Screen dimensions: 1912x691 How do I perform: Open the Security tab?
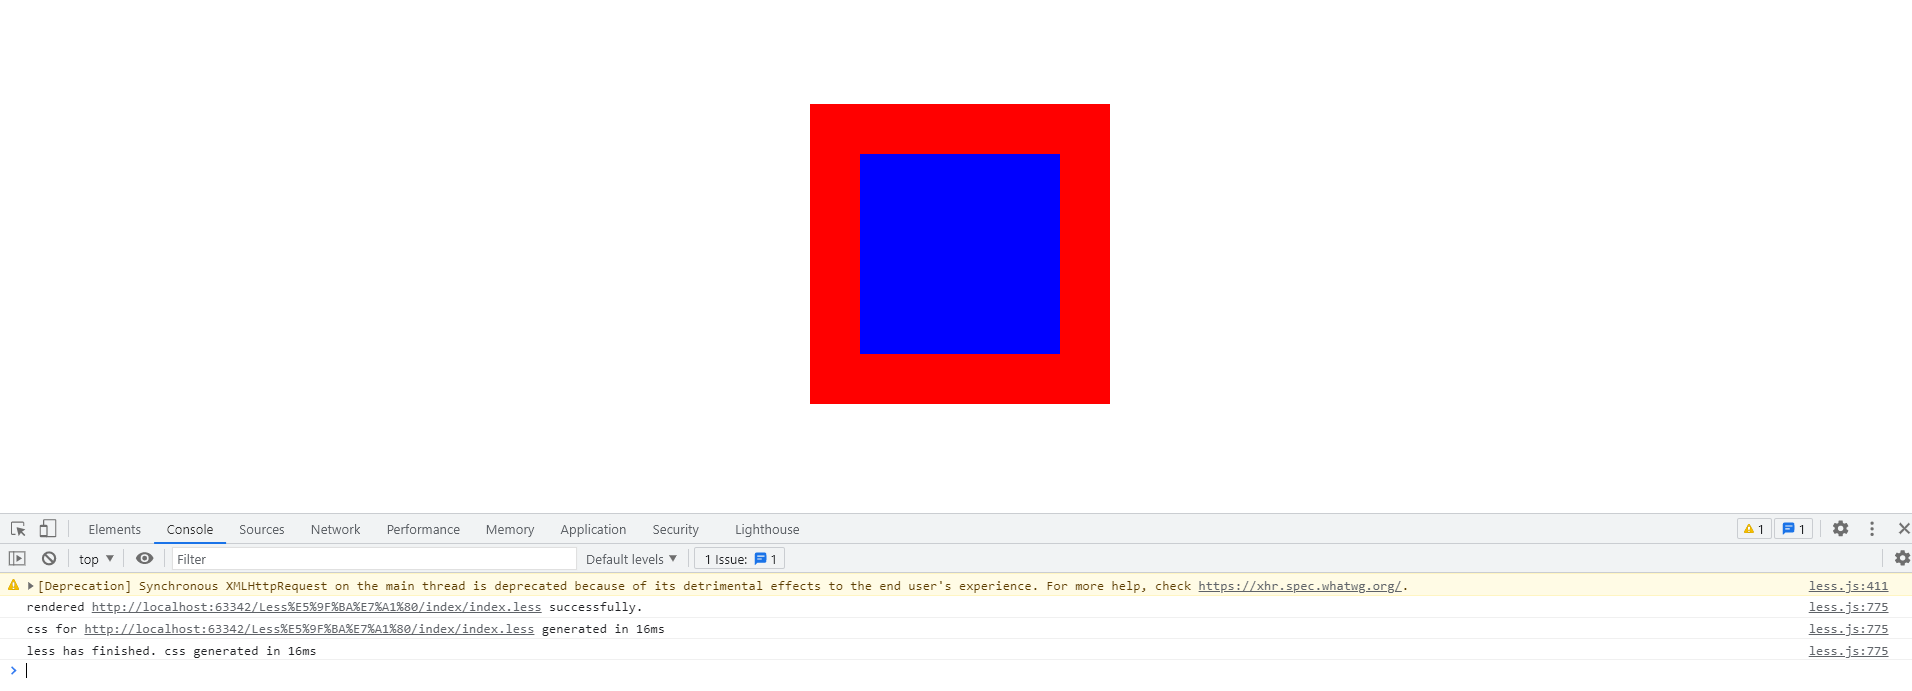[x=675, y=529]
